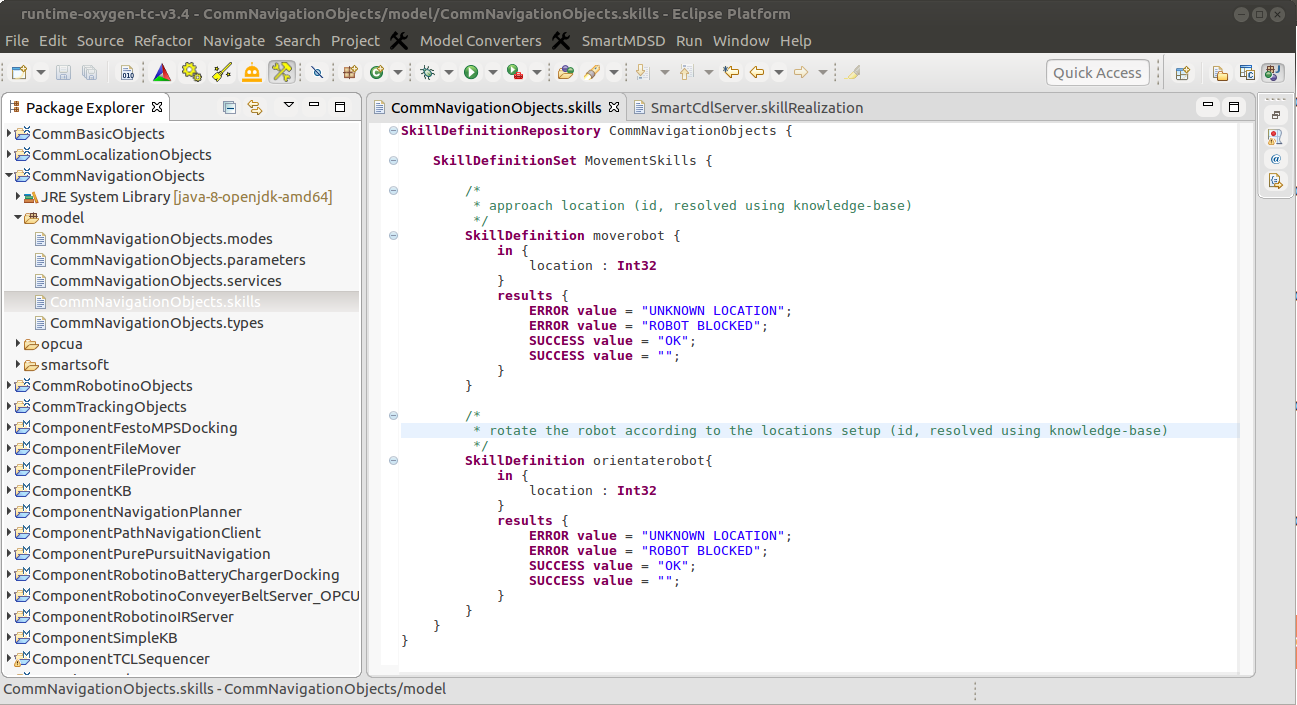This screenshot has width=1297, height=705.
Task: Close the CommNavigationObjects.skills editor tab
Action: coord(614,107)
